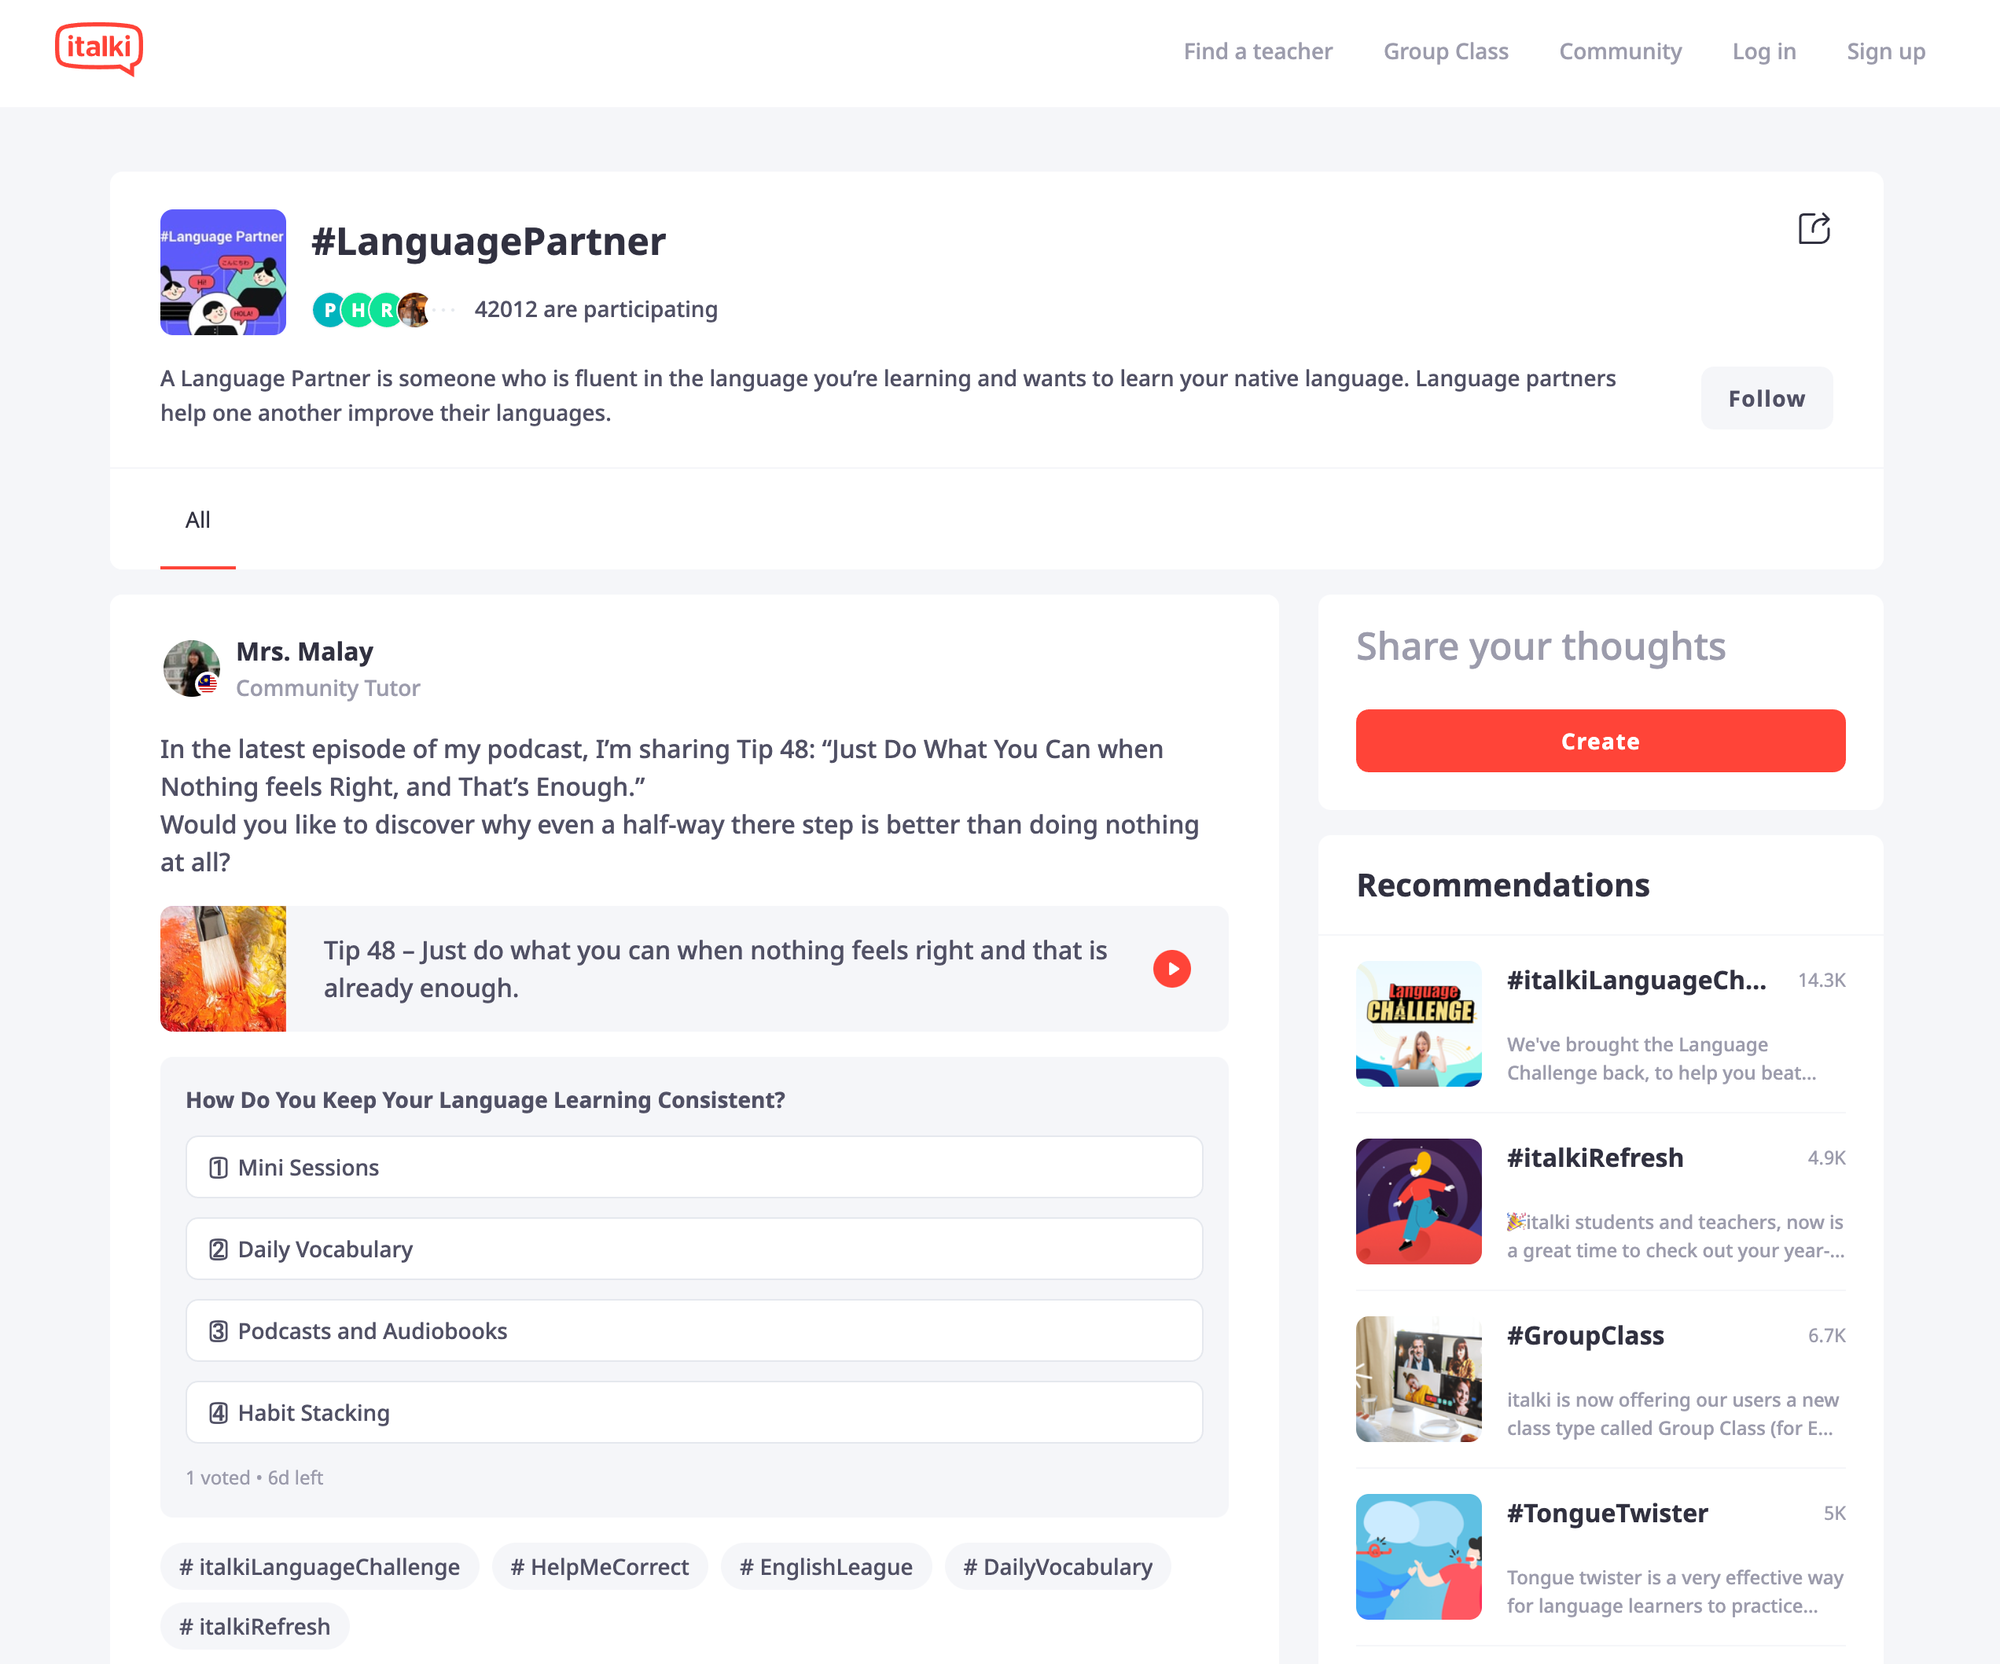The image size is (2000, 1664).
Task: Click the Create button to share thoughts
Action: click(x=1599, y=741)
